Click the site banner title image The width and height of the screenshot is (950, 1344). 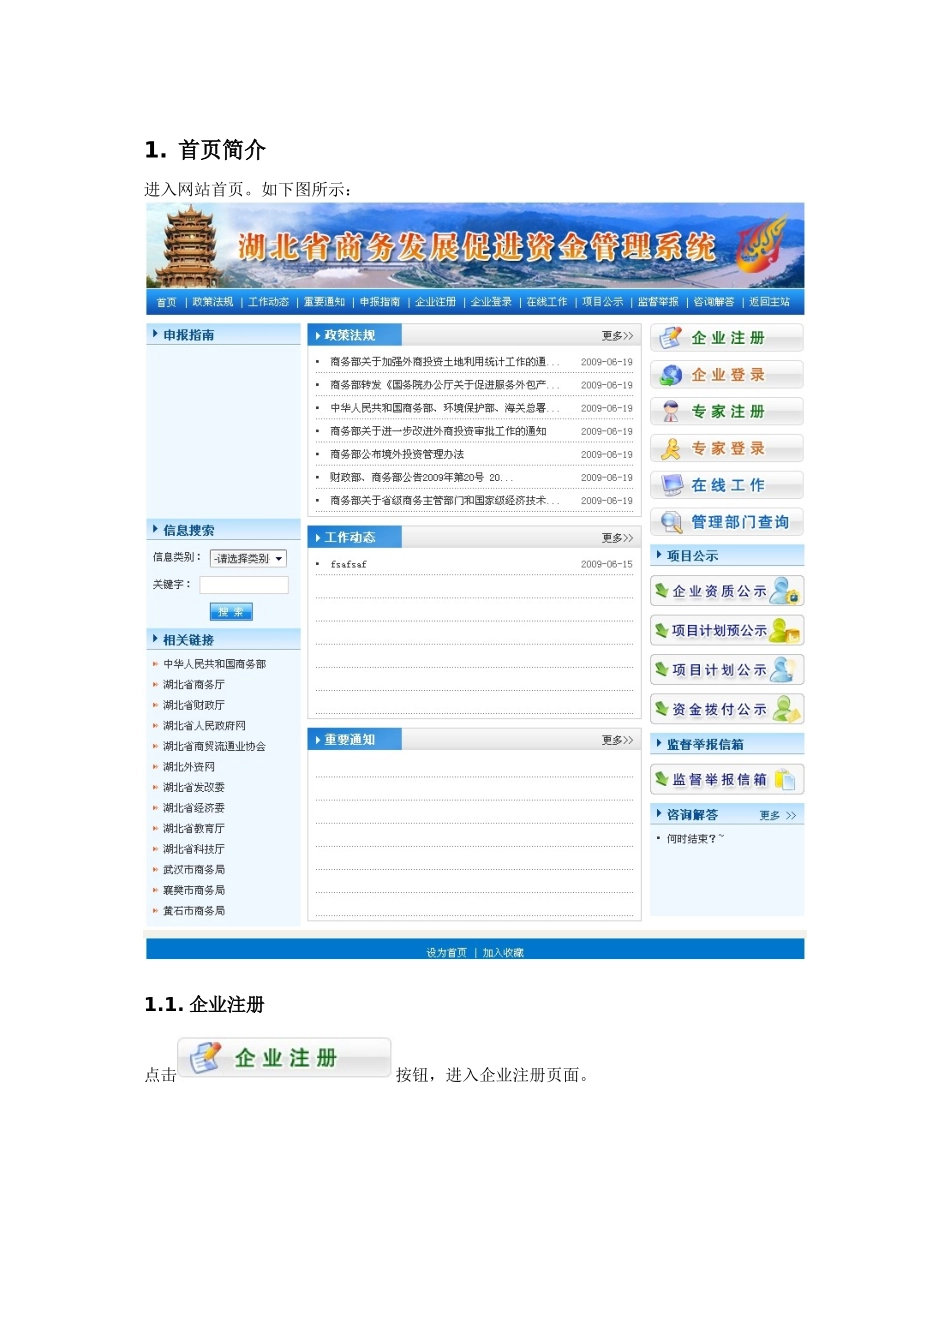tap(476, 246)
